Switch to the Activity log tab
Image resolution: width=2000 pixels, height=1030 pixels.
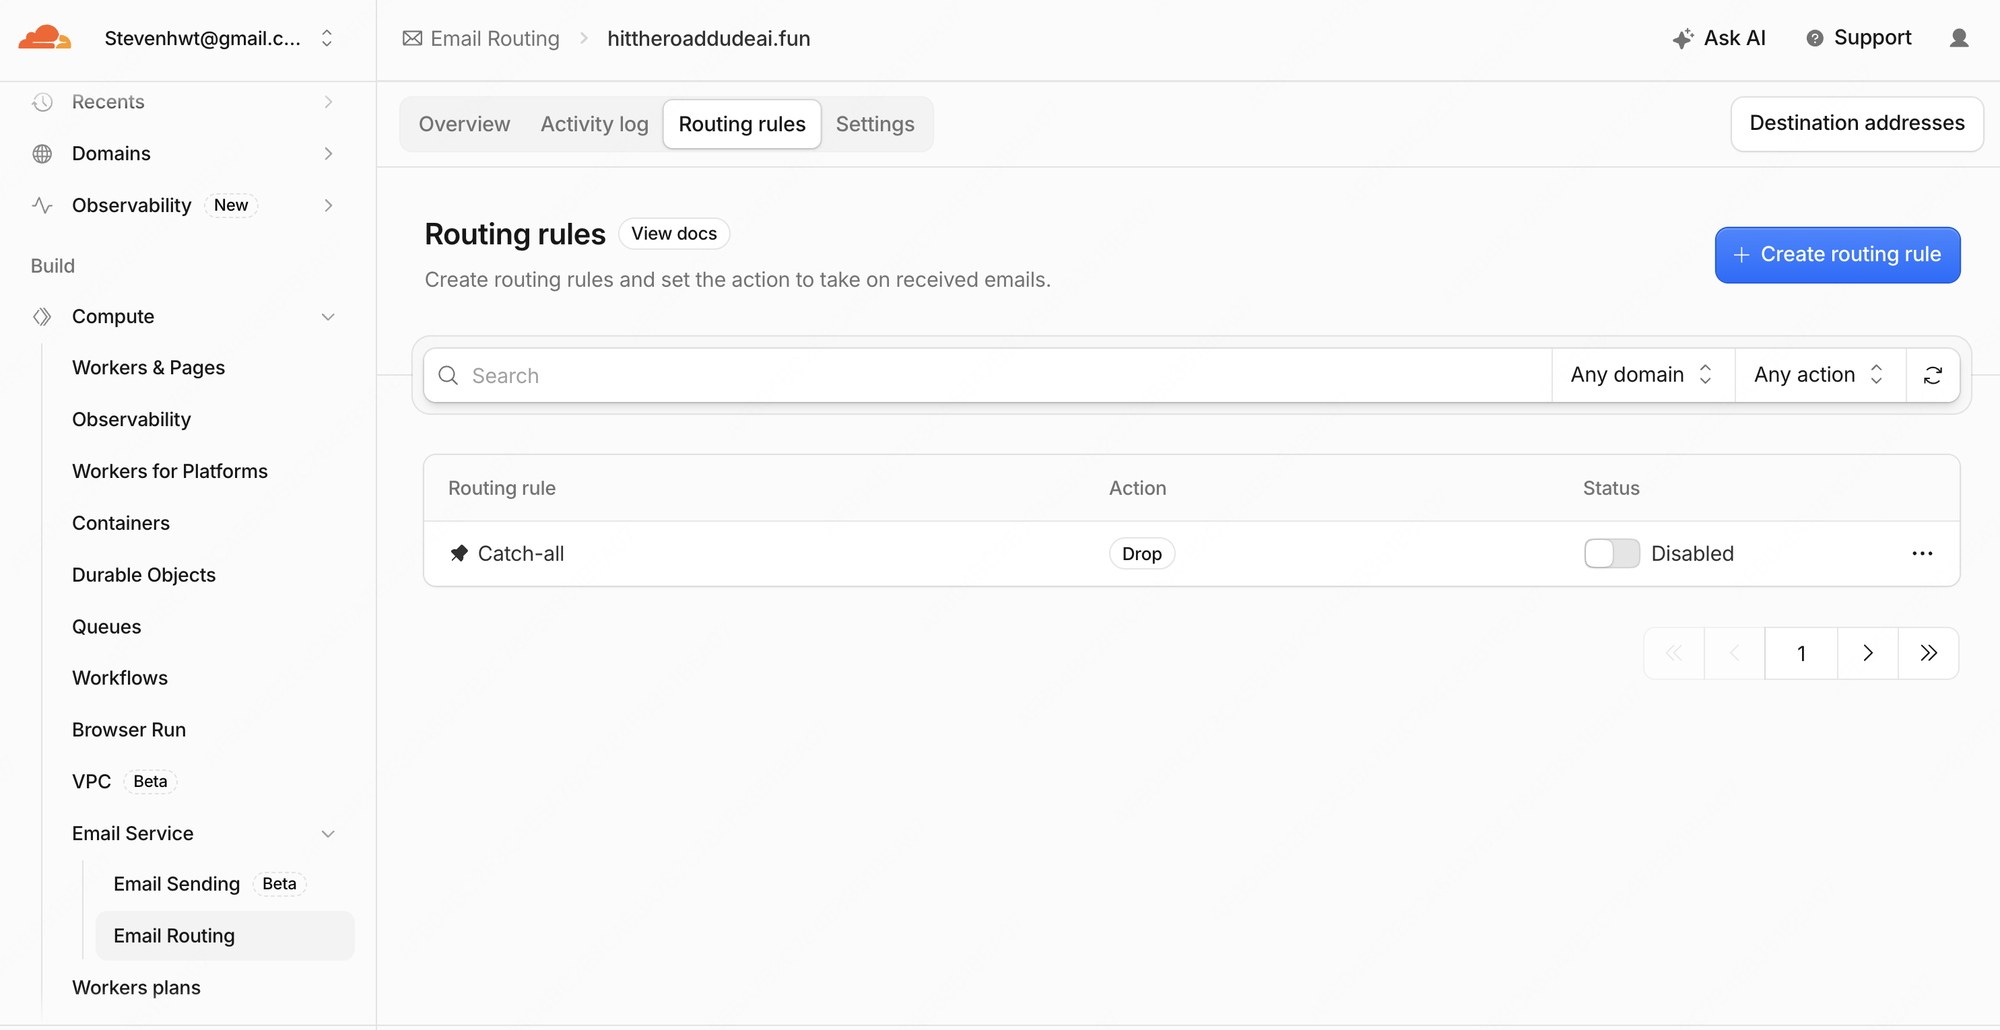point(594,124)
